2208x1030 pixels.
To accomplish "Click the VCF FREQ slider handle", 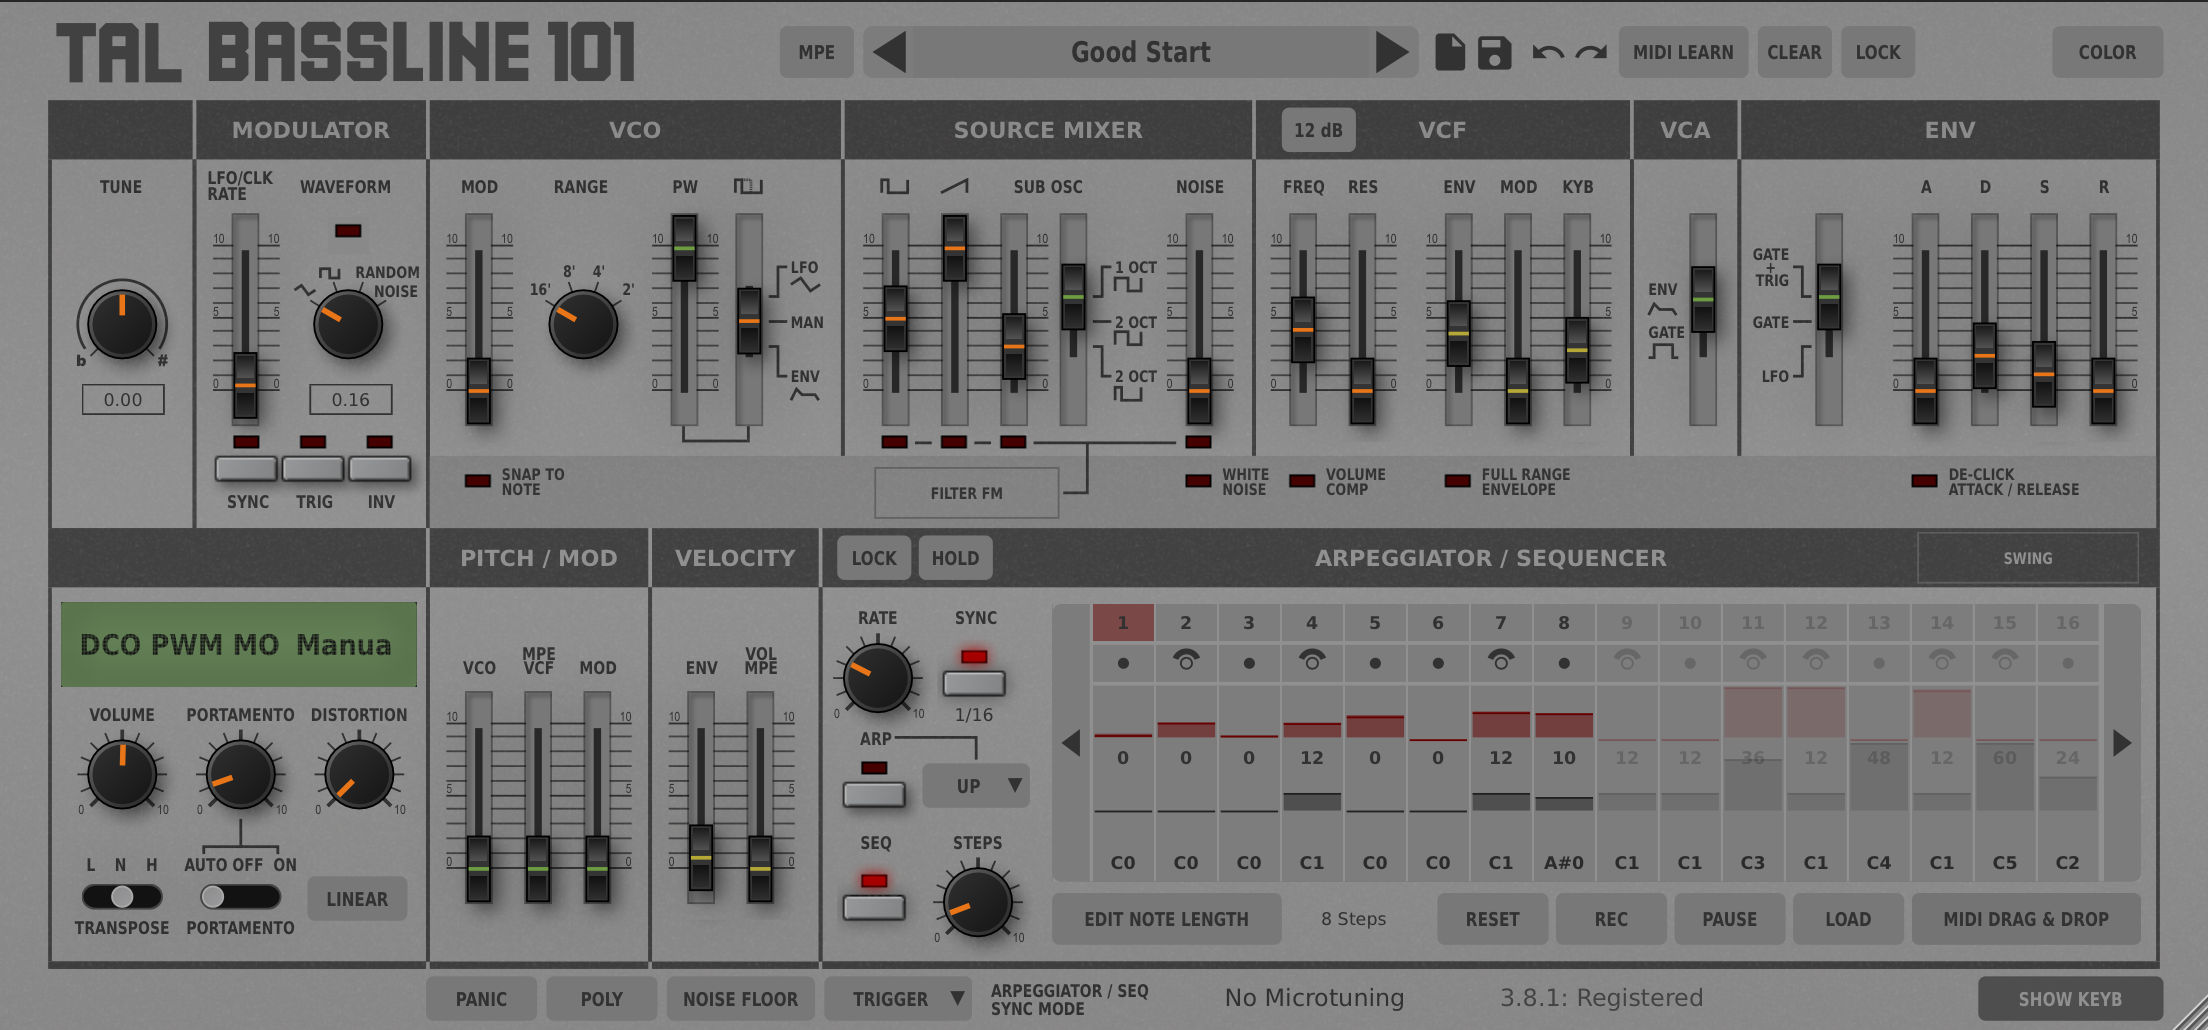I will pyautogui.click(x=1302, y=330).
